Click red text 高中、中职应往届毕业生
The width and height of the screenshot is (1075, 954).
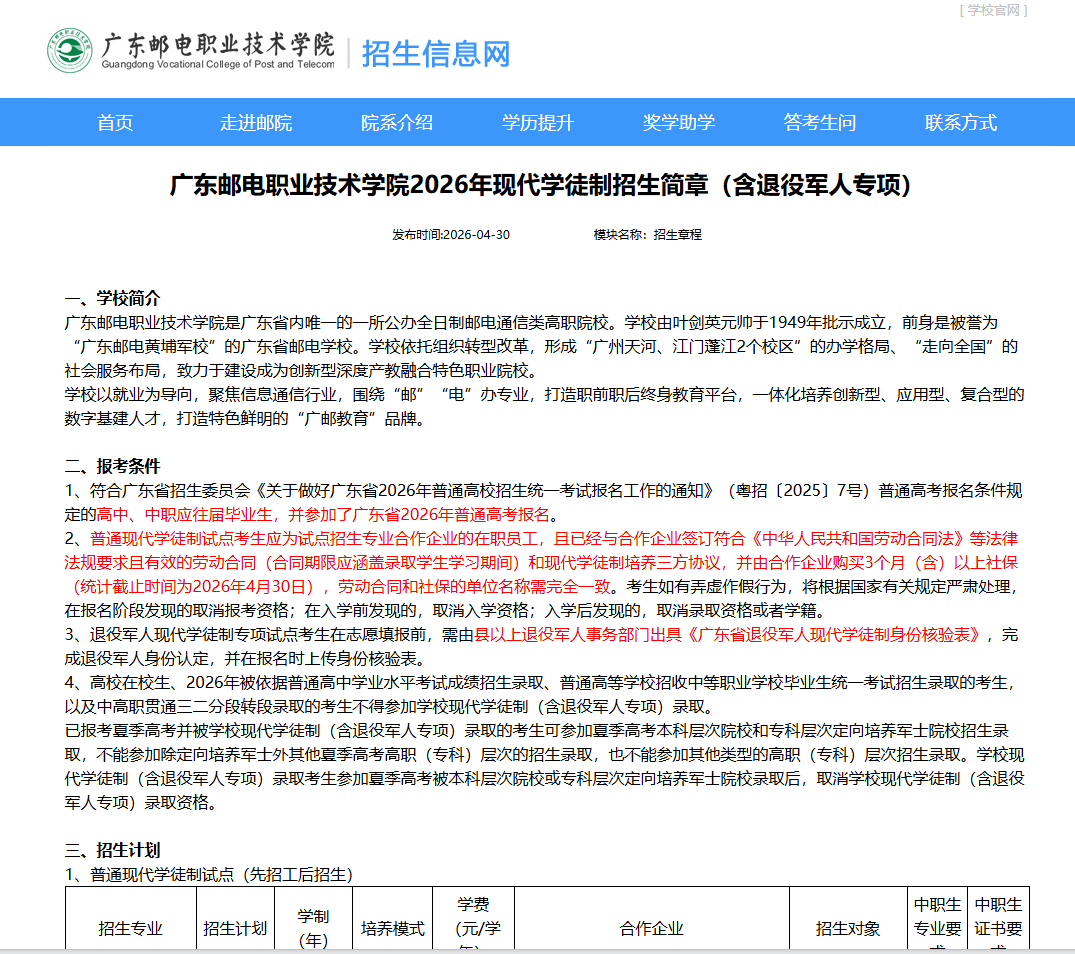(x=184, y=515)
